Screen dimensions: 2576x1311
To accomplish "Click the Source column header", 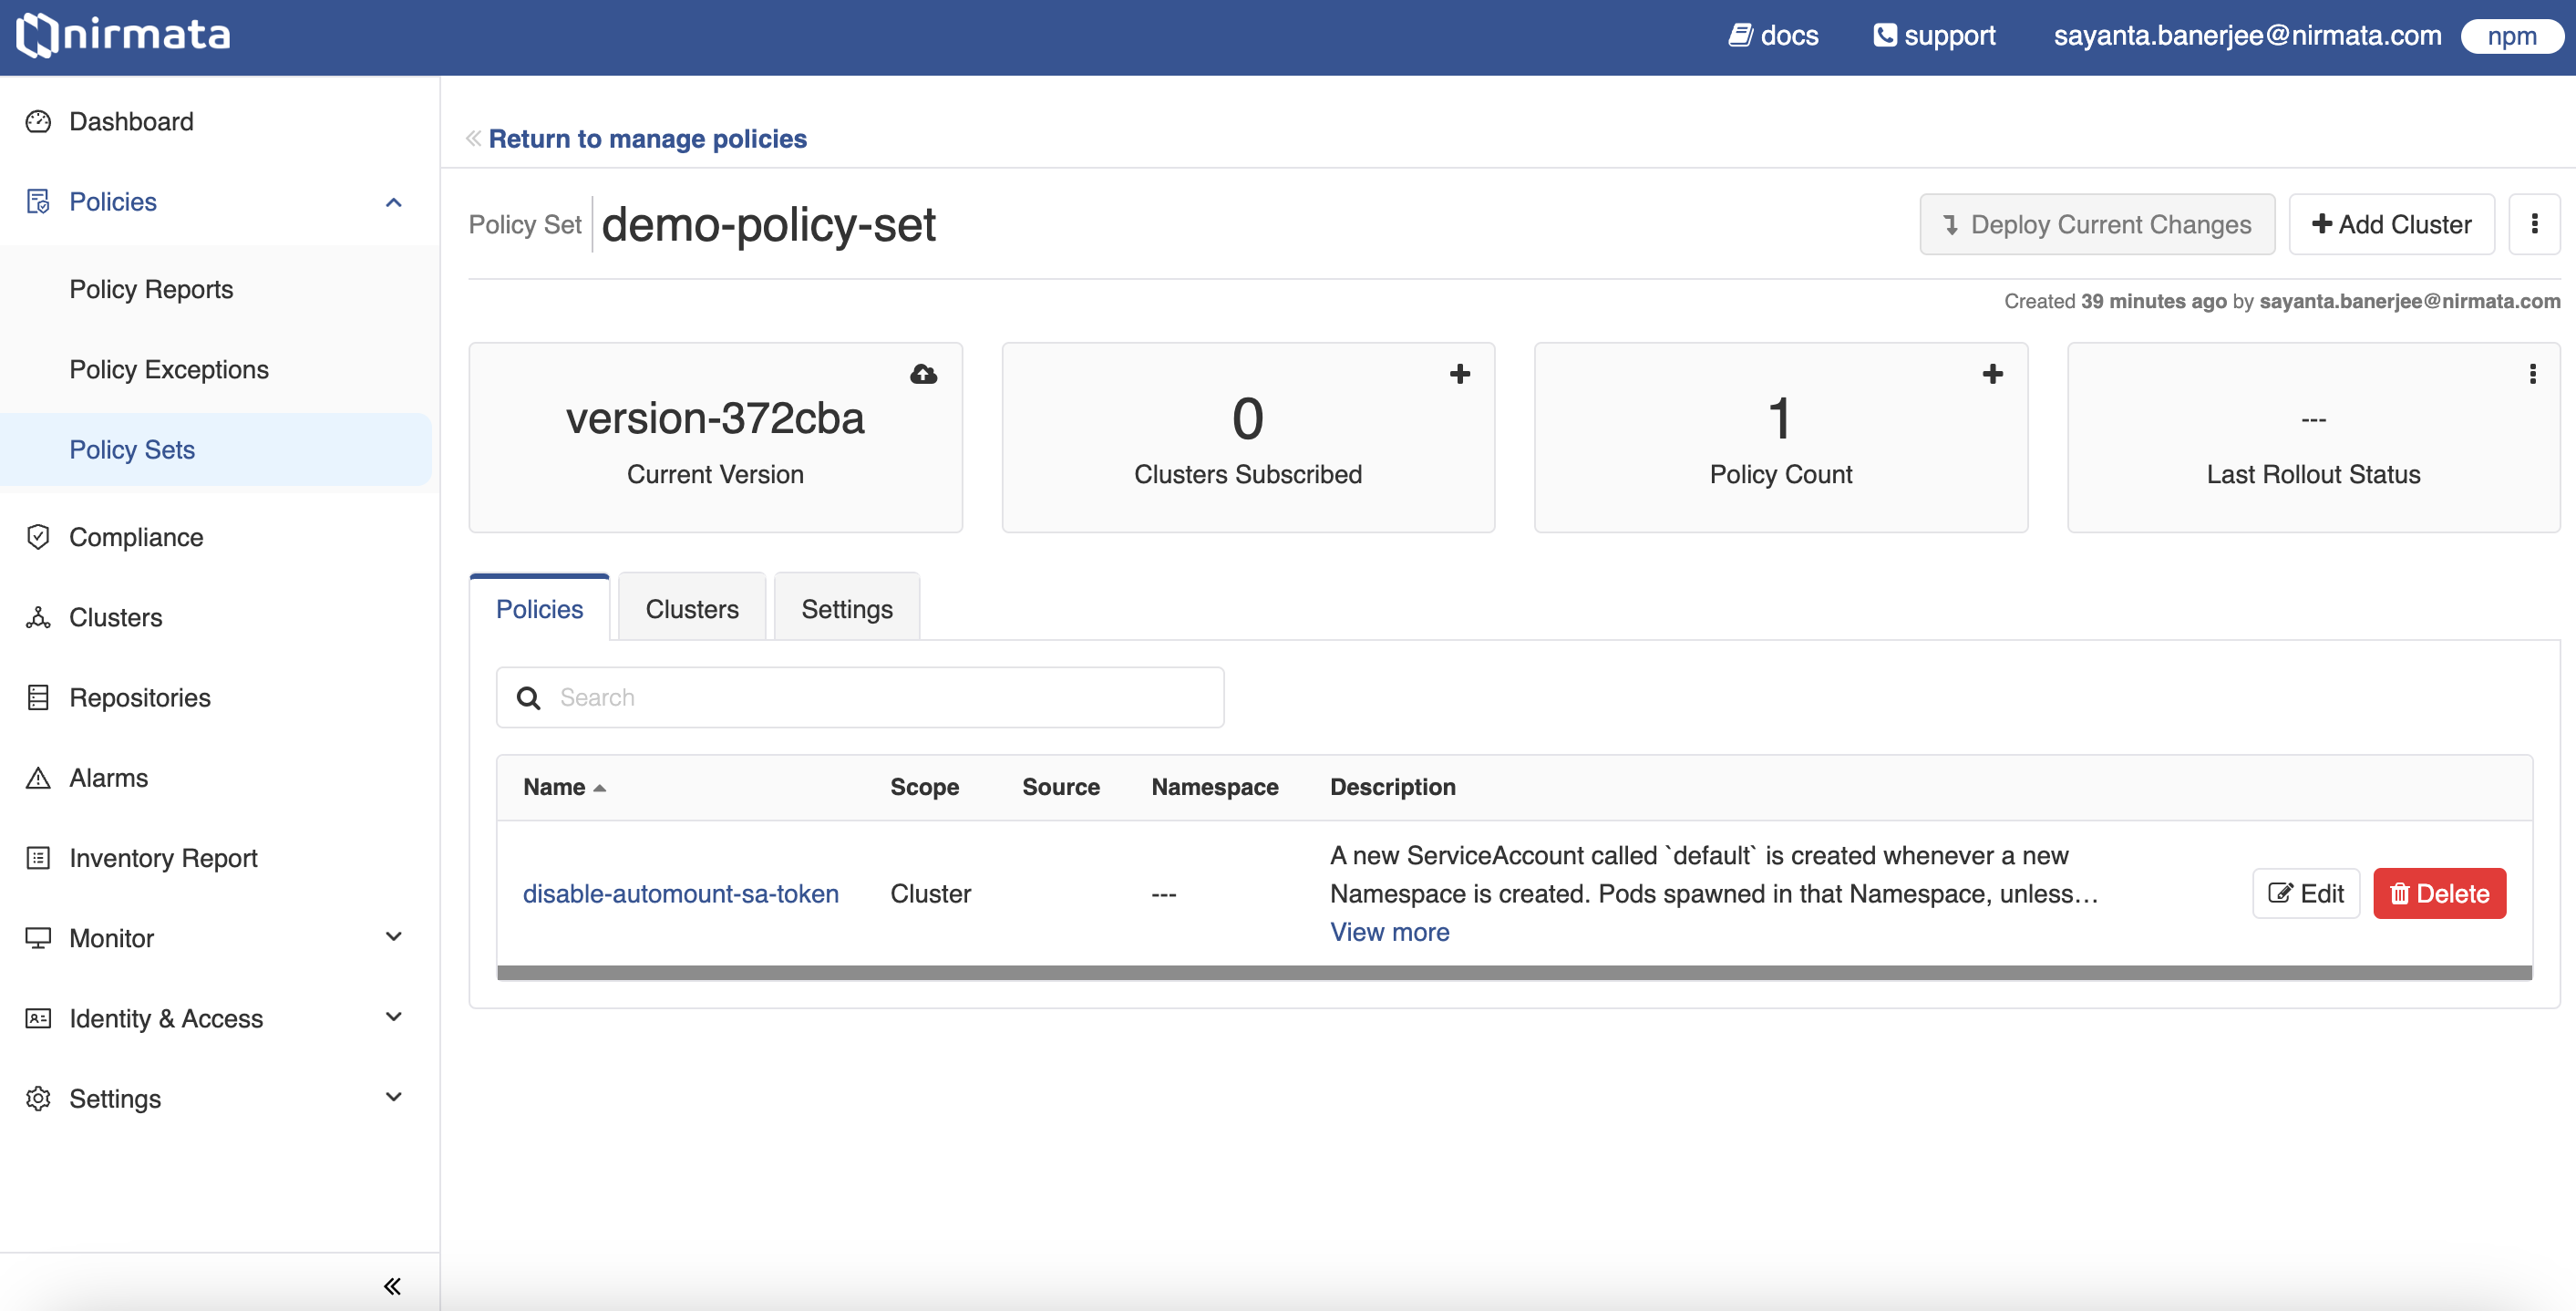I will coord(1061,787).
